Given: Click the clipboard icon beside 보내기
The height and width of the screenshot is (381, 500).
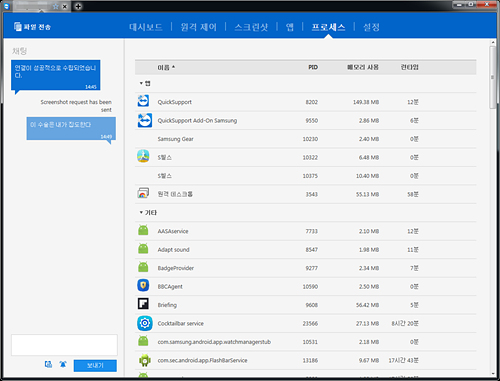Looking at the screenshot, I should [x=48, y=364].
